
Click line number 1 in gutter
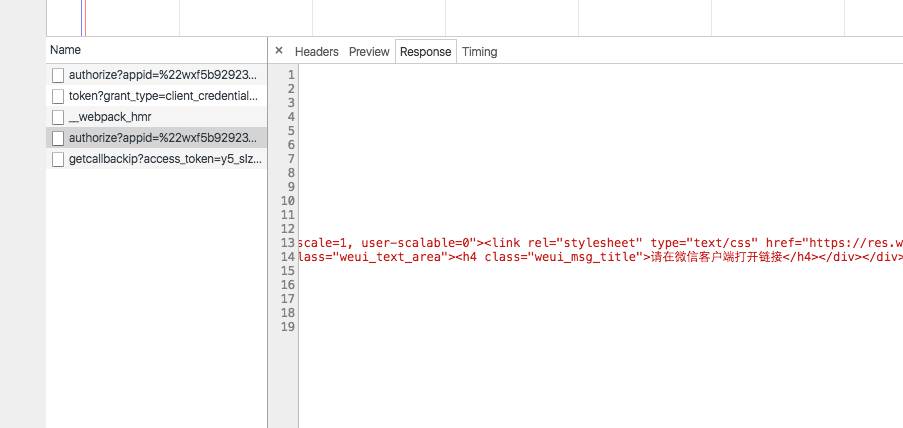291,75
